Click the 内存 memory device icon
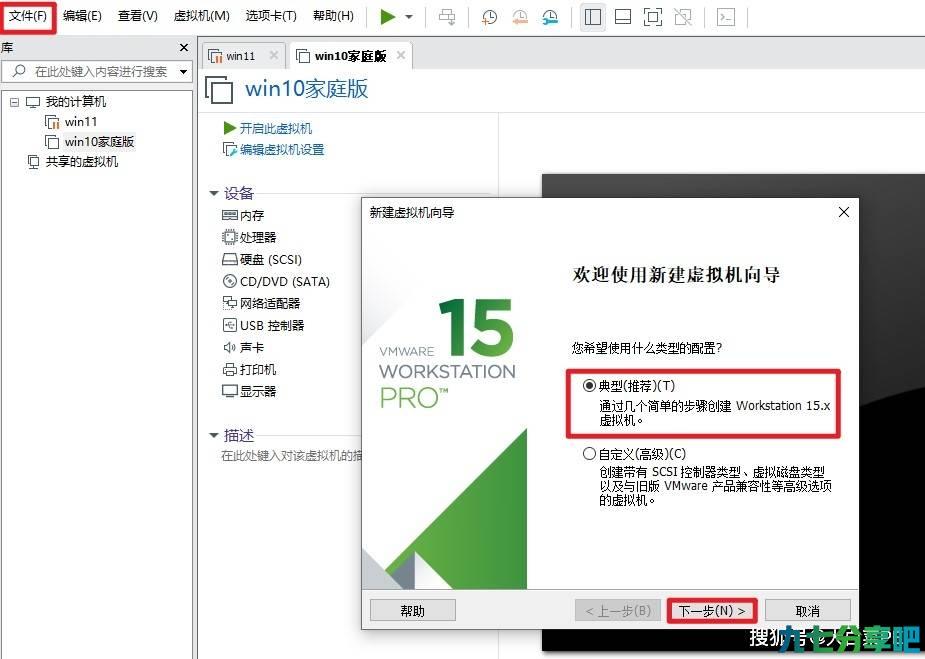The image size is (925, 659). [229, 215]
